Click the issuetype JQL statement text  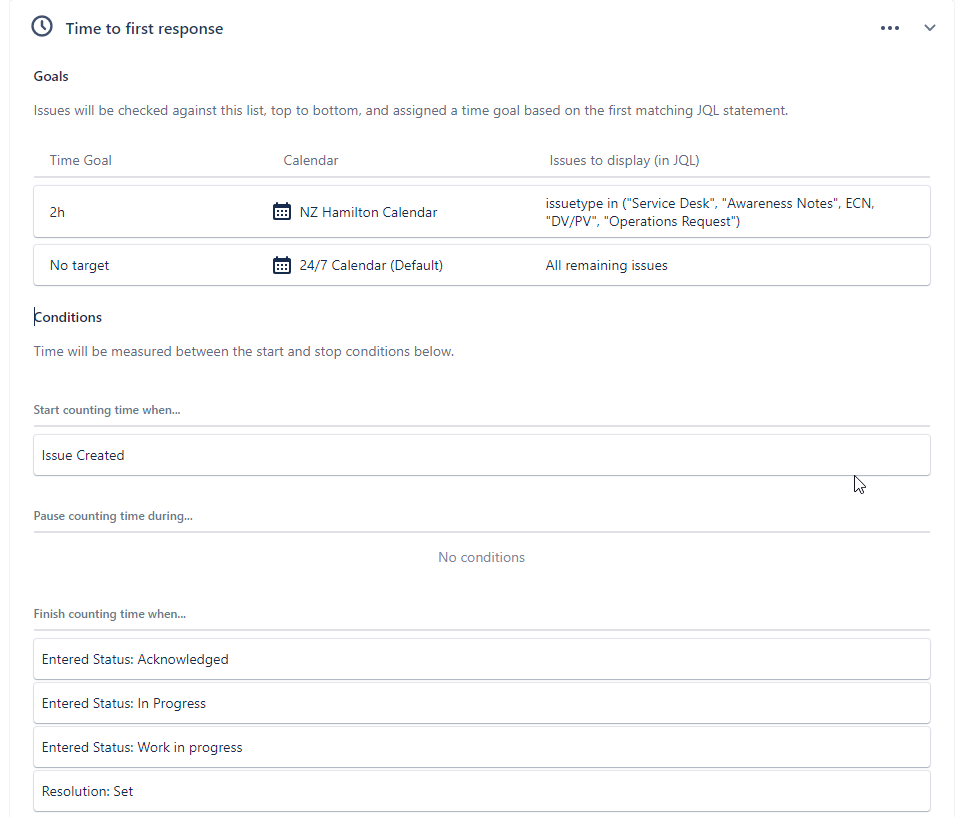pos(710,212)
